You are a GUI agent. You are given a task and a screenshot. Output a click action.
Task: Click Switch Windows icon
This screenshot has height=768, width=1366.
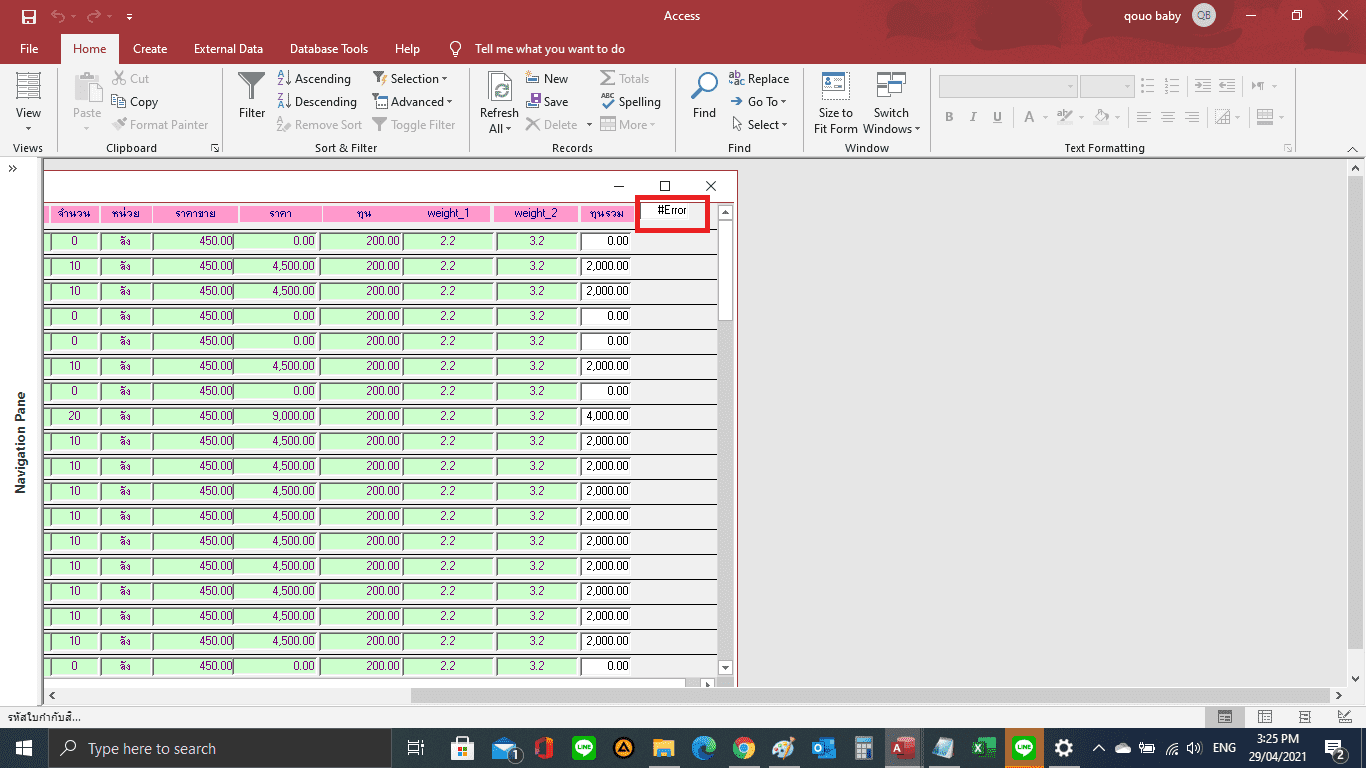(x=891, y=85)
